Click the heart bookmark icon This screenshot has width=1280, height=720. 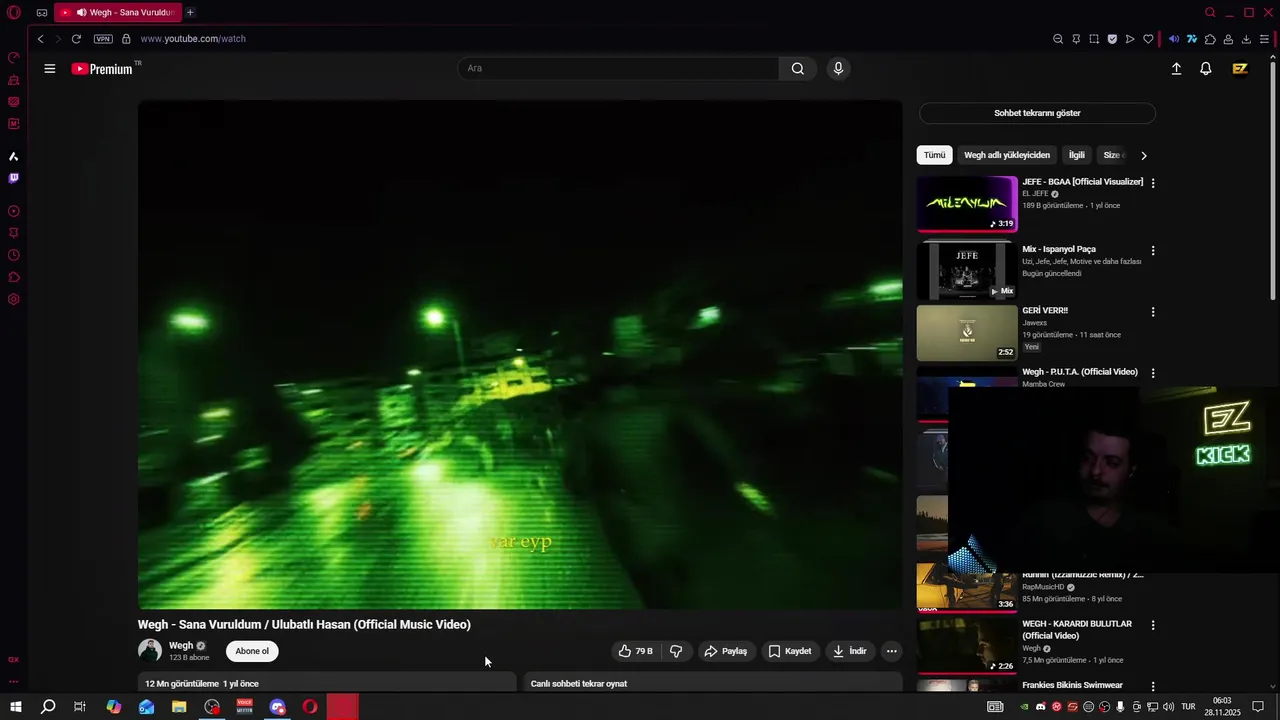(1148, 39)
